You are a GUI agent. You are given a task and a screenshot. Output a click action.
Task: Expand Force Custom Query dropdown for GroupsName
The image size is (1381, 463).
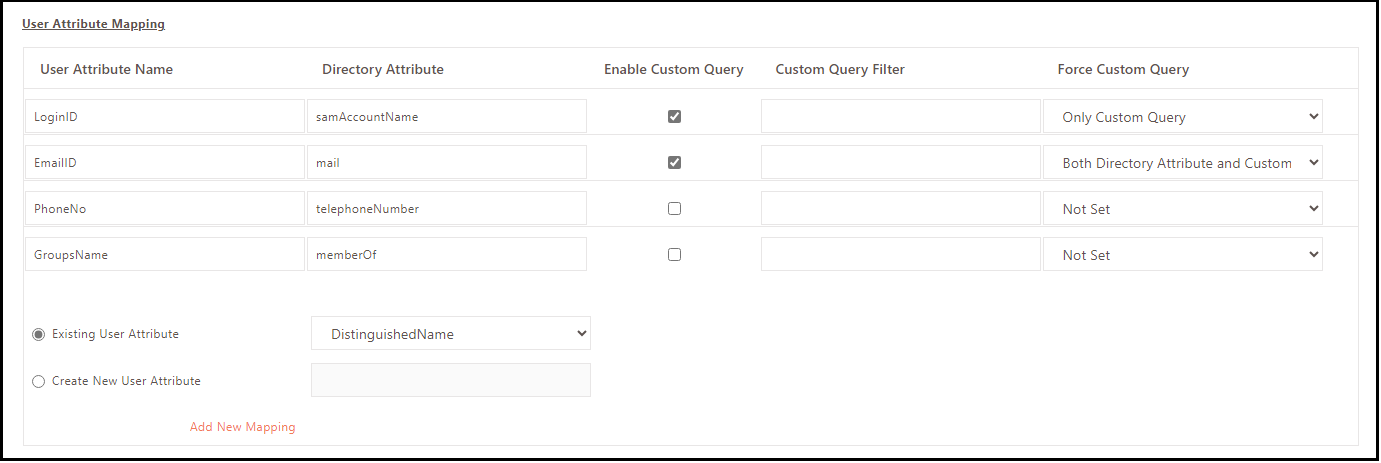[x=1182, y=255]
